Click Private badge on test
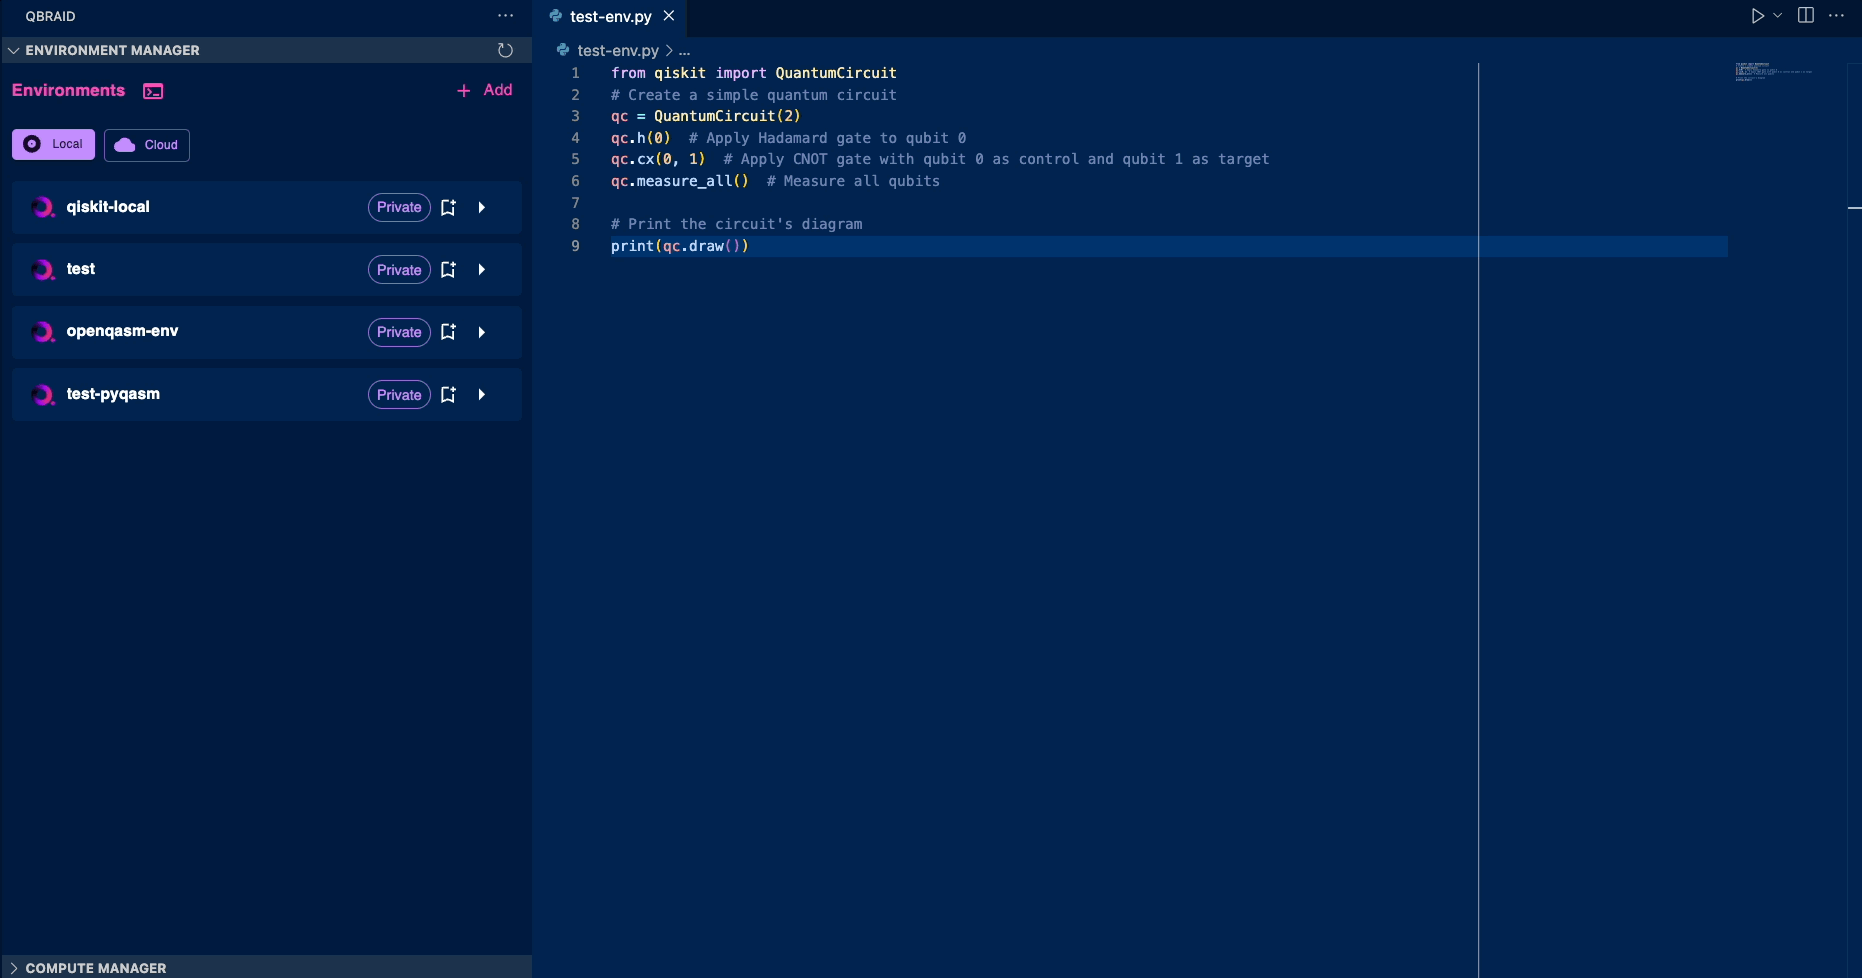 [x=399, y=270]
